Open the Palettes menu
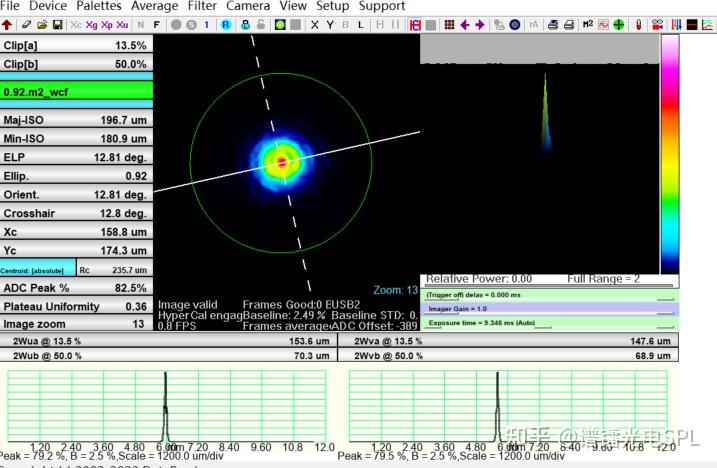The height and width of the screenshot is (468, 717). (x=98, y=6)
